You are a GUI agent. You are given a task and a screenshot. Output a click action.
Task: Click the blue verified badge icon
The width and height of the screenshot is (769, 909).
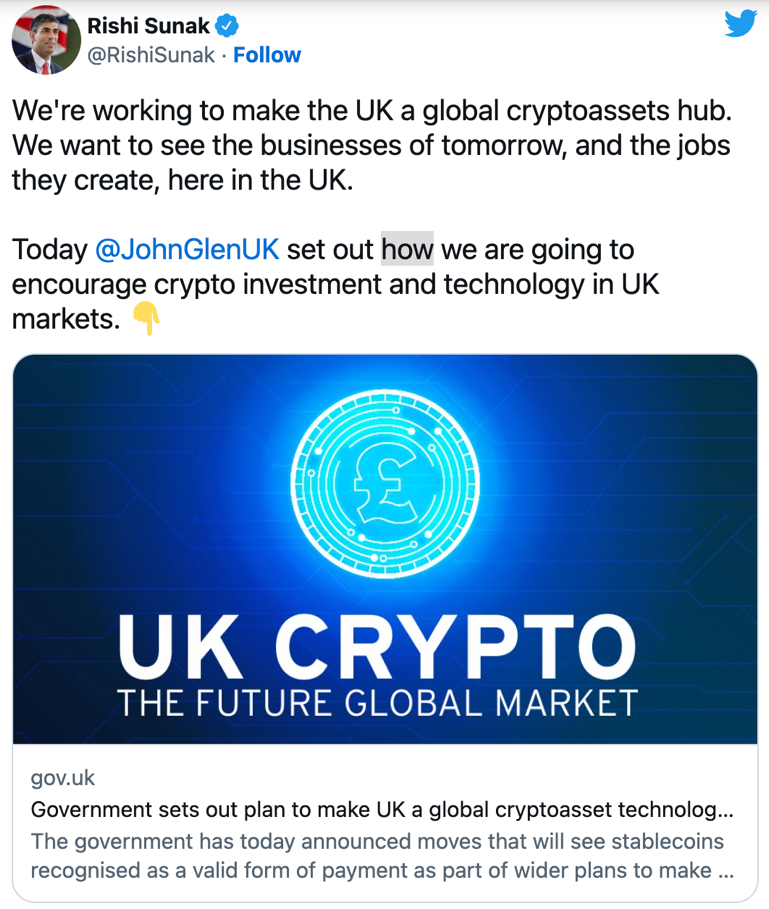pyautogui.click(x=227, y=26)
